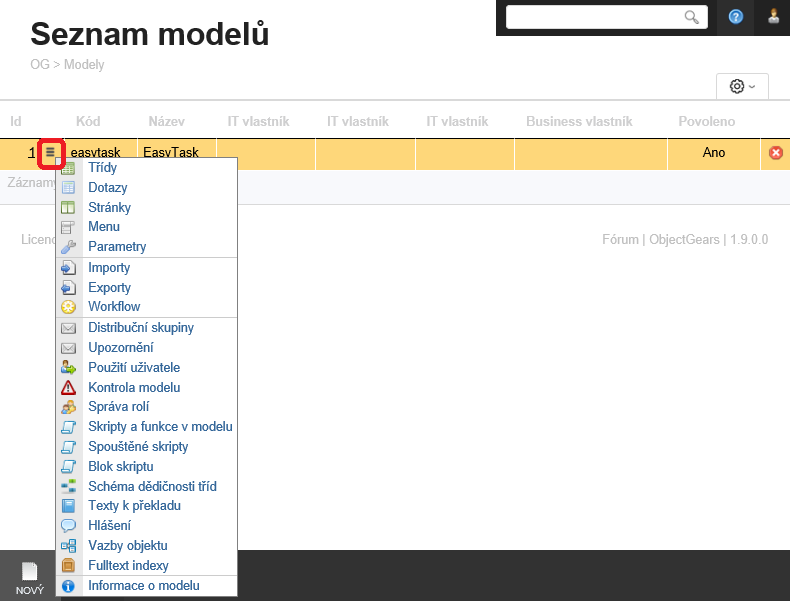Click the blue info icon for Informace o modelu
This screenshot has width=790, height=601.
(x=68, y=586)
